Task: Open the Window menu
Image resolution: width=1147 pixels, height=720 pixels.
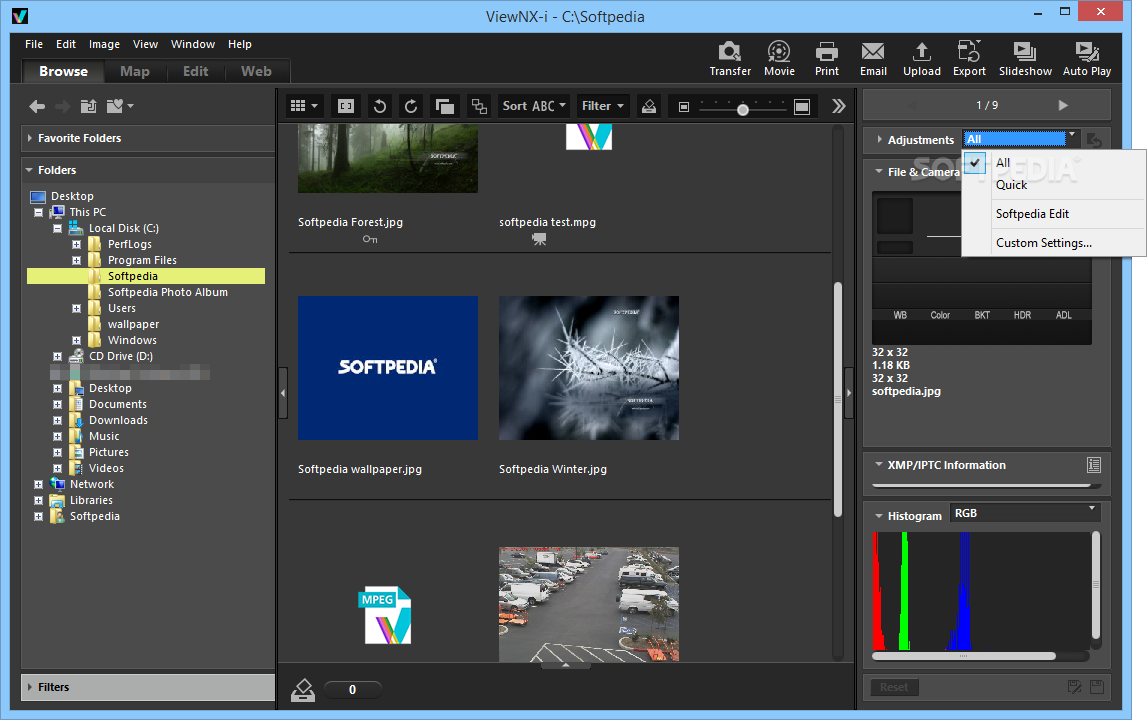Action: [192, 44]
